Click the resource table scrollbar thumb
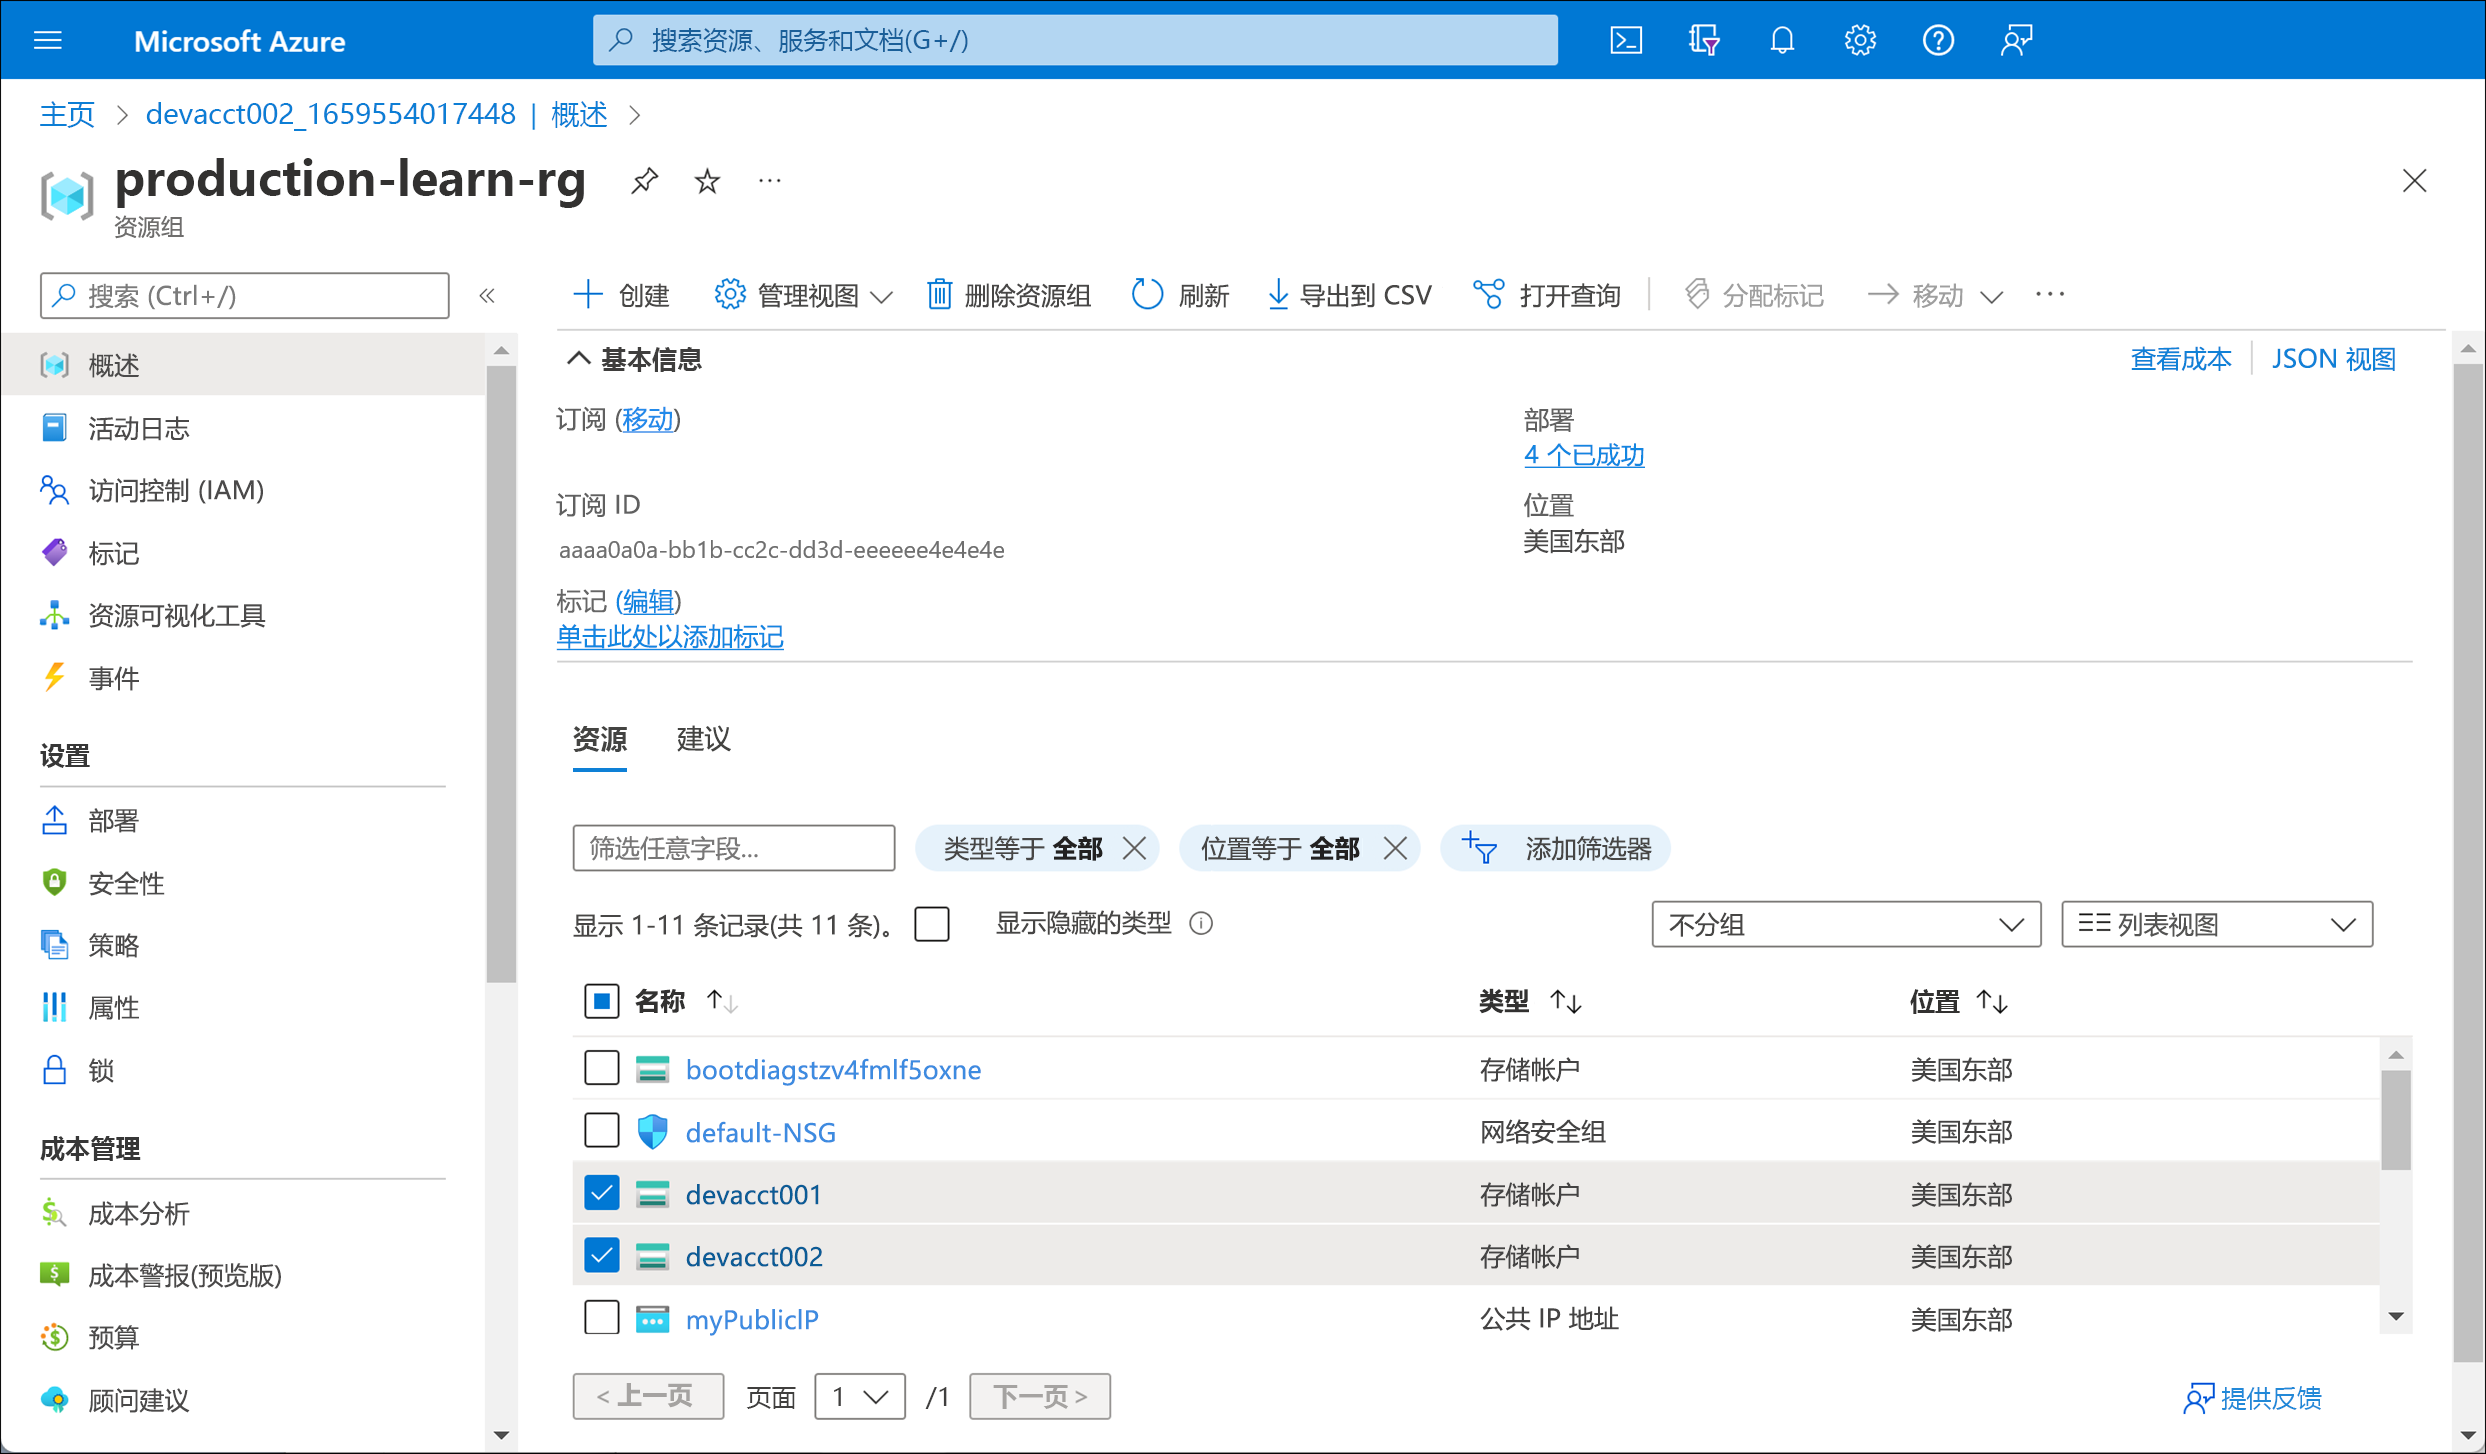The height and width of the screenshot is (1454, 2486). [2396, 1120]
